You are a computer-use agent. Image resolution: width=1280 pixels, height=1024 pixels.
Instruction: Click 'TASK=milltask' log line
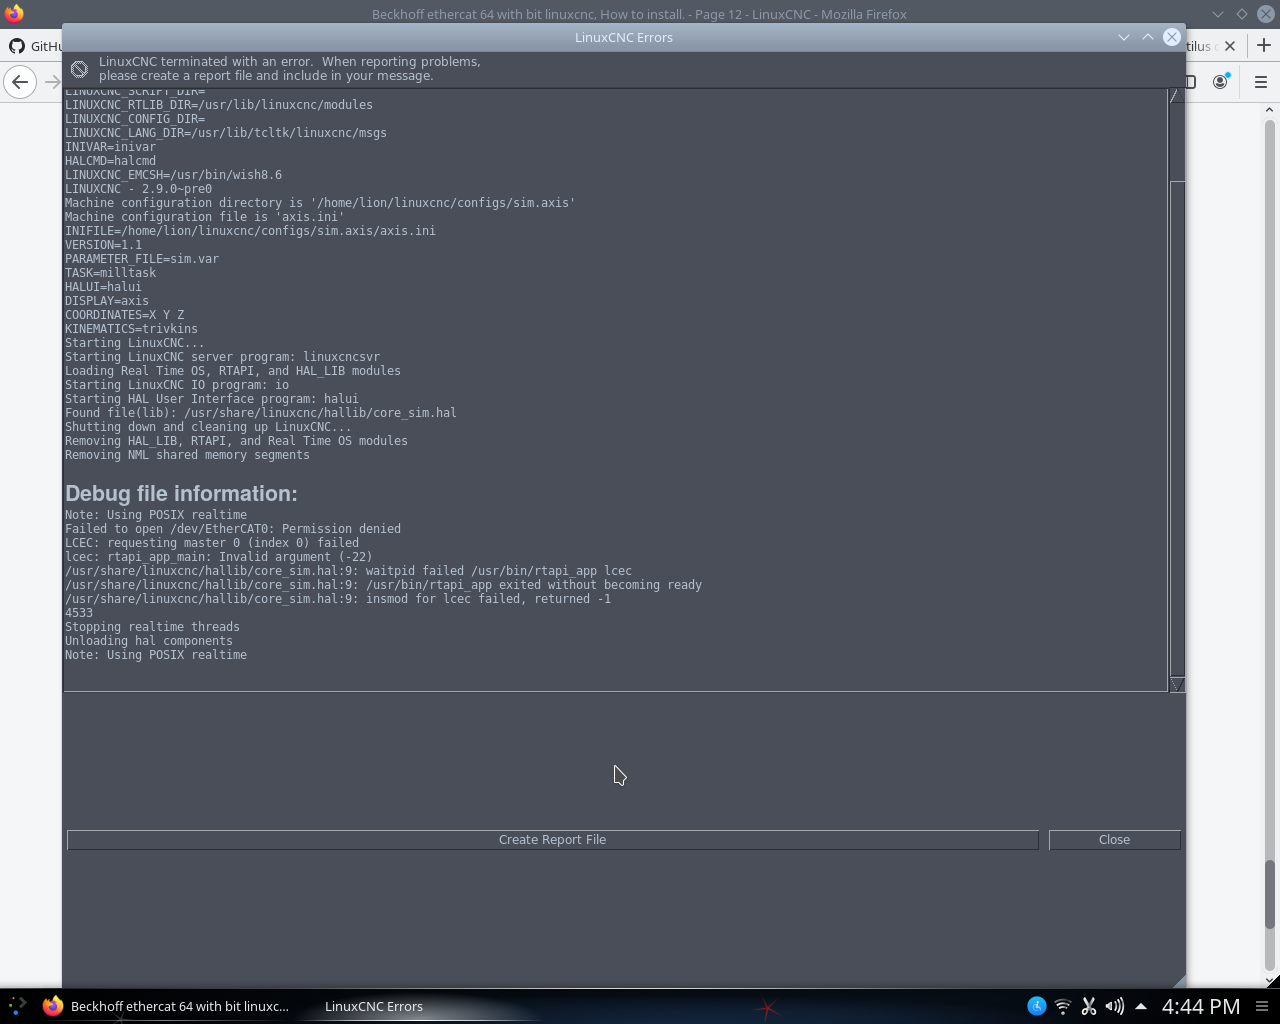point(110,273)
